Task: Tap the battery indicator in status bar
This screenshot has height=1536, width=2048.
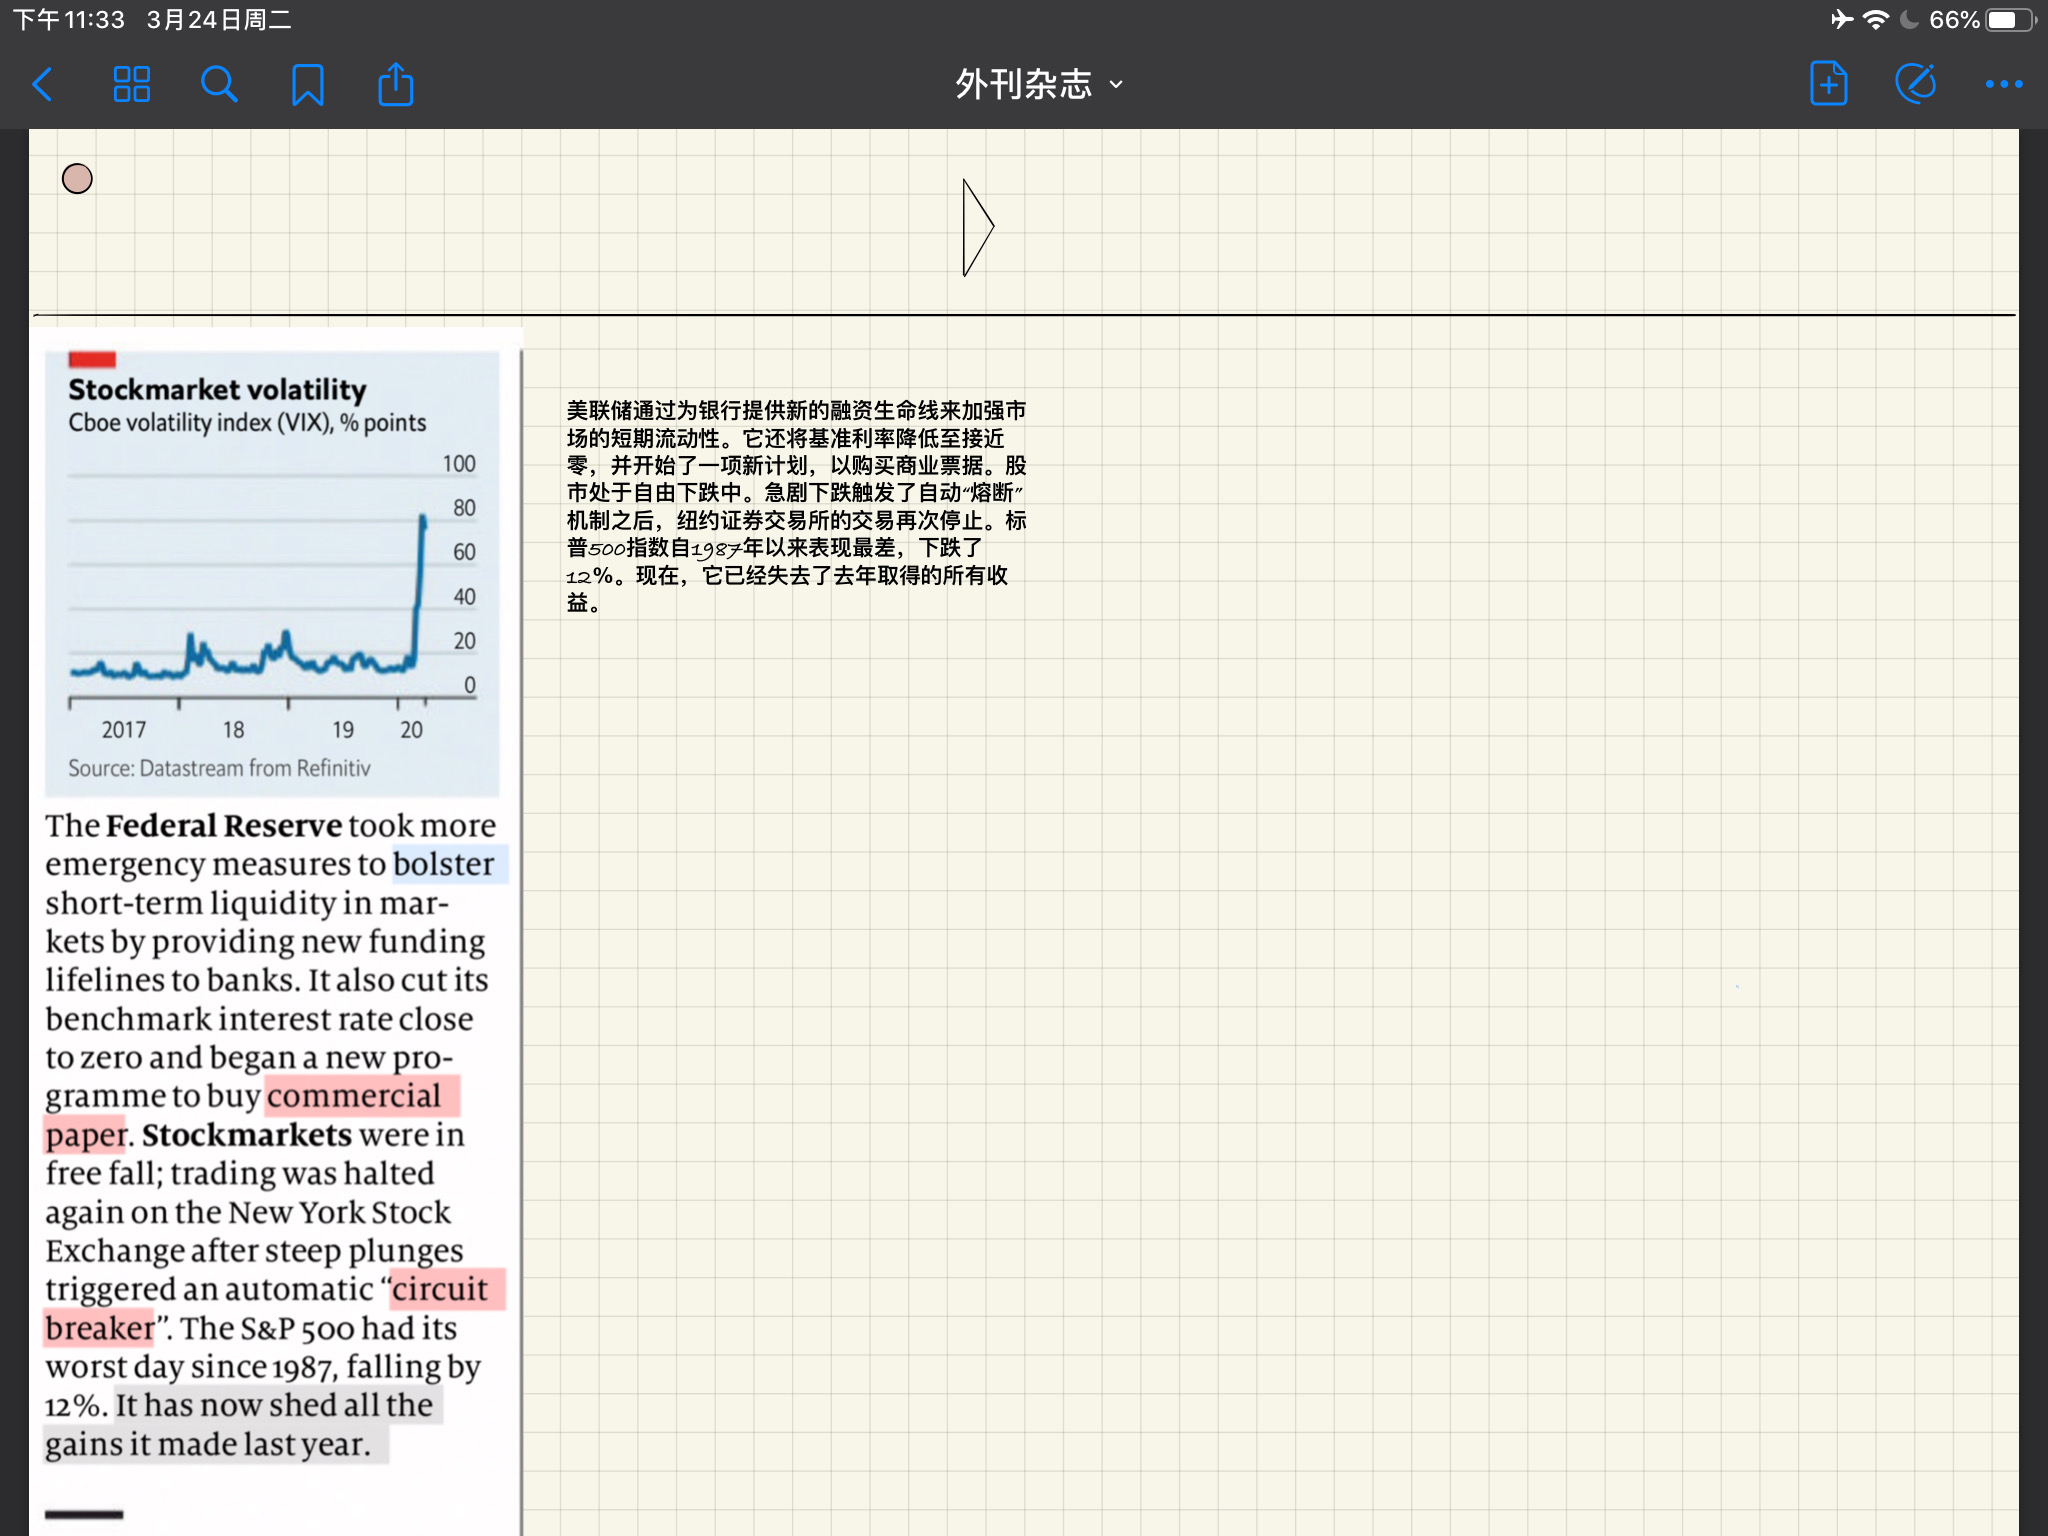Action: click(x=2010, y=20)
